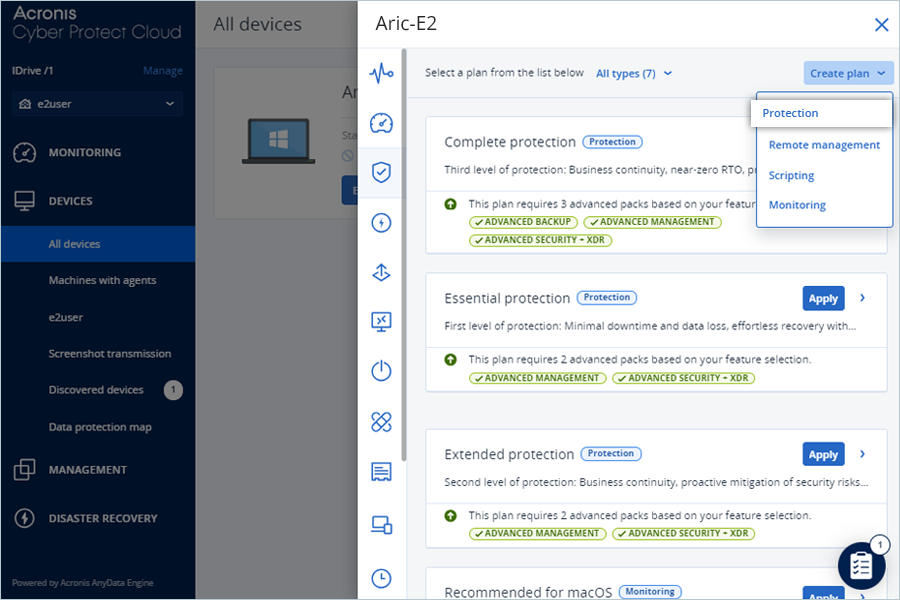The height and width of the screenshot is (600, 900).
Task: Click the Extended protection plan title
Action: click(509, 454)
